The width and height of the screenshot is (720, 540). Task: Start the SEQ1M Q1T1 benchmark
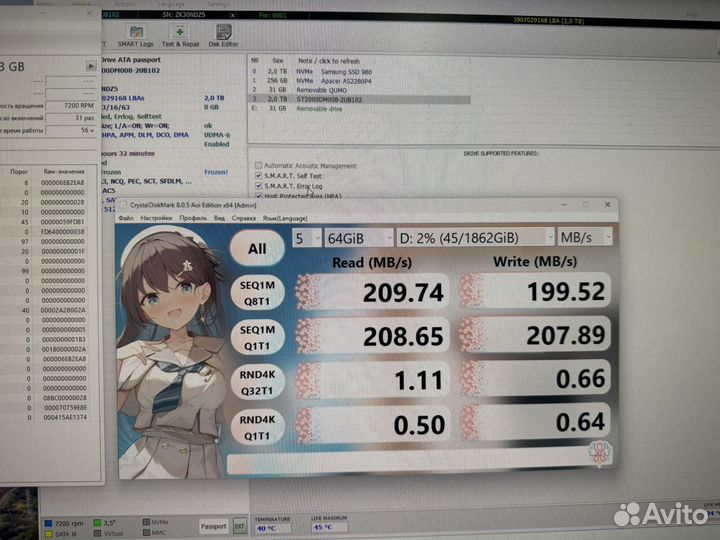[257, 338]
